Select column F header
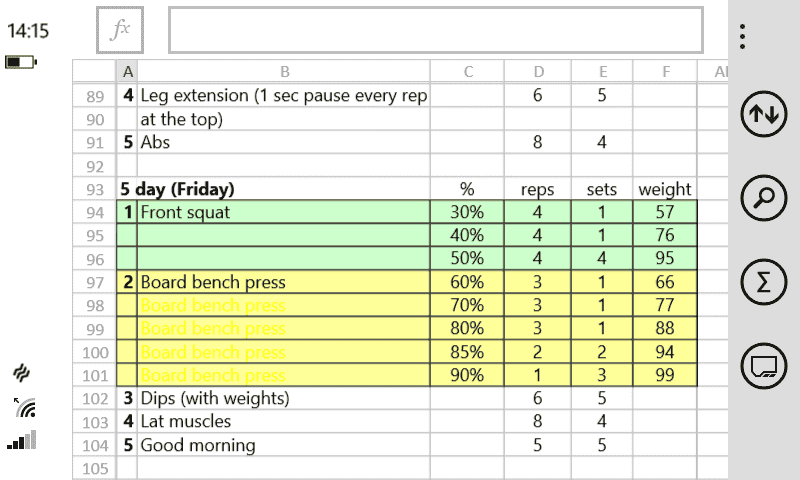The image size is (800, 480). pos(665,71)
